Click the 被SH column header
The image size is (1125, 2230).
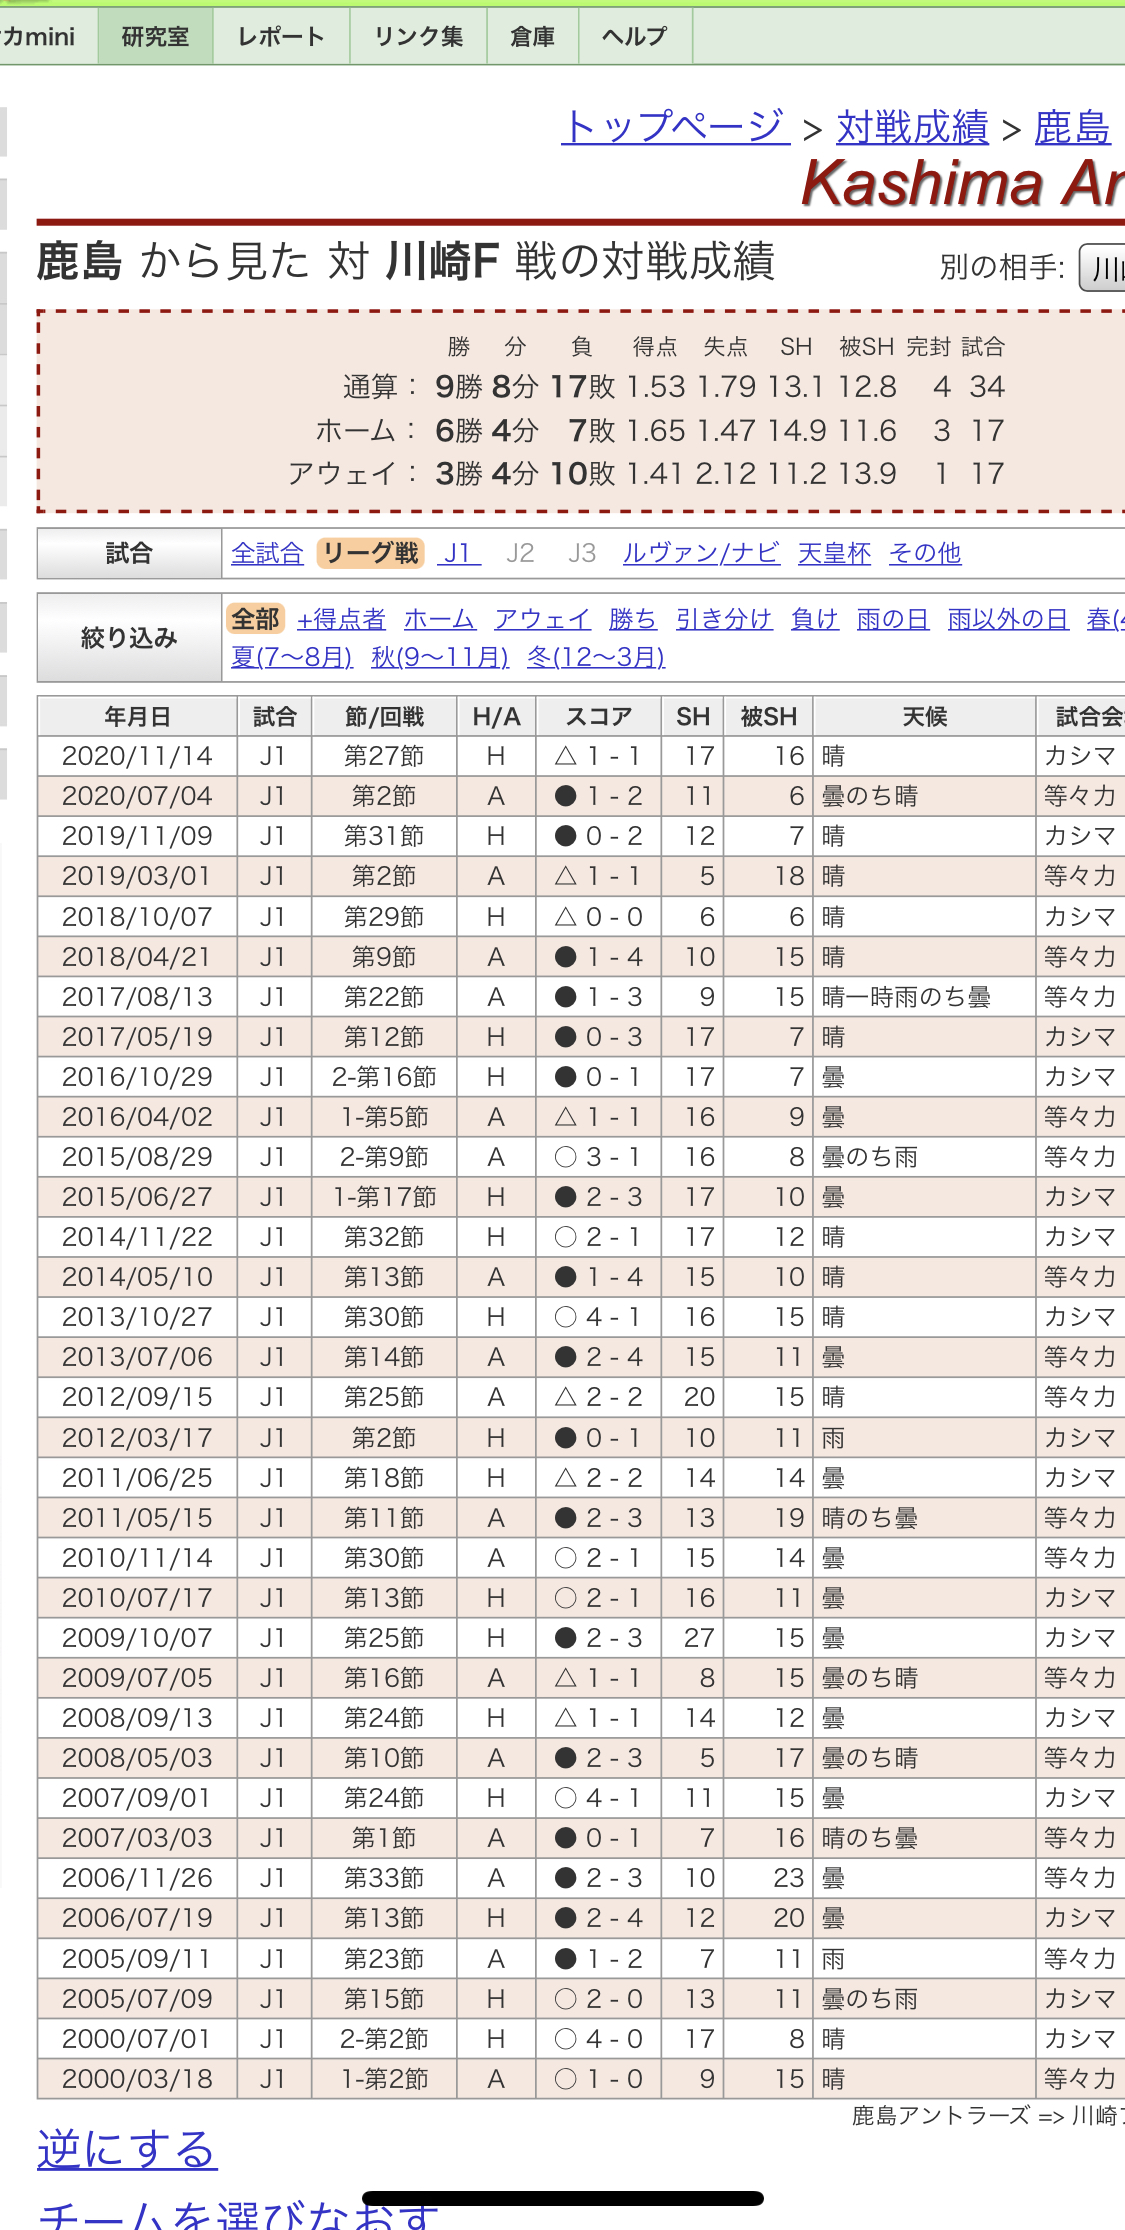(x=769, y=716)
